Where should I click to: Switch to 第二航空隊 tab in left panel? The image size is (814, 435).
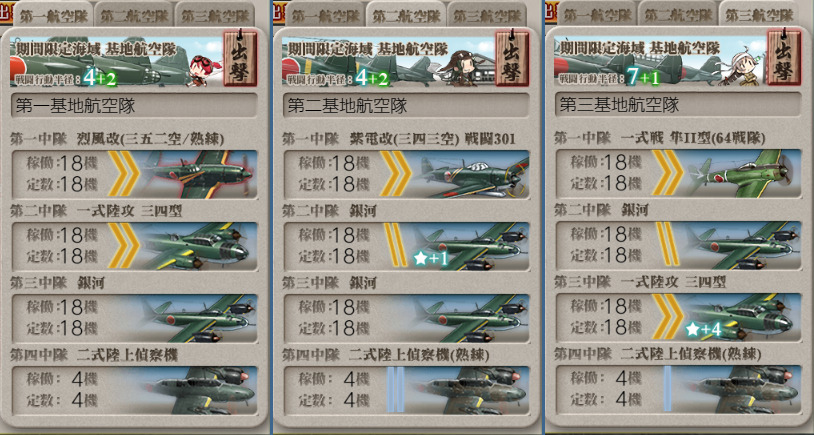[134, 14]
